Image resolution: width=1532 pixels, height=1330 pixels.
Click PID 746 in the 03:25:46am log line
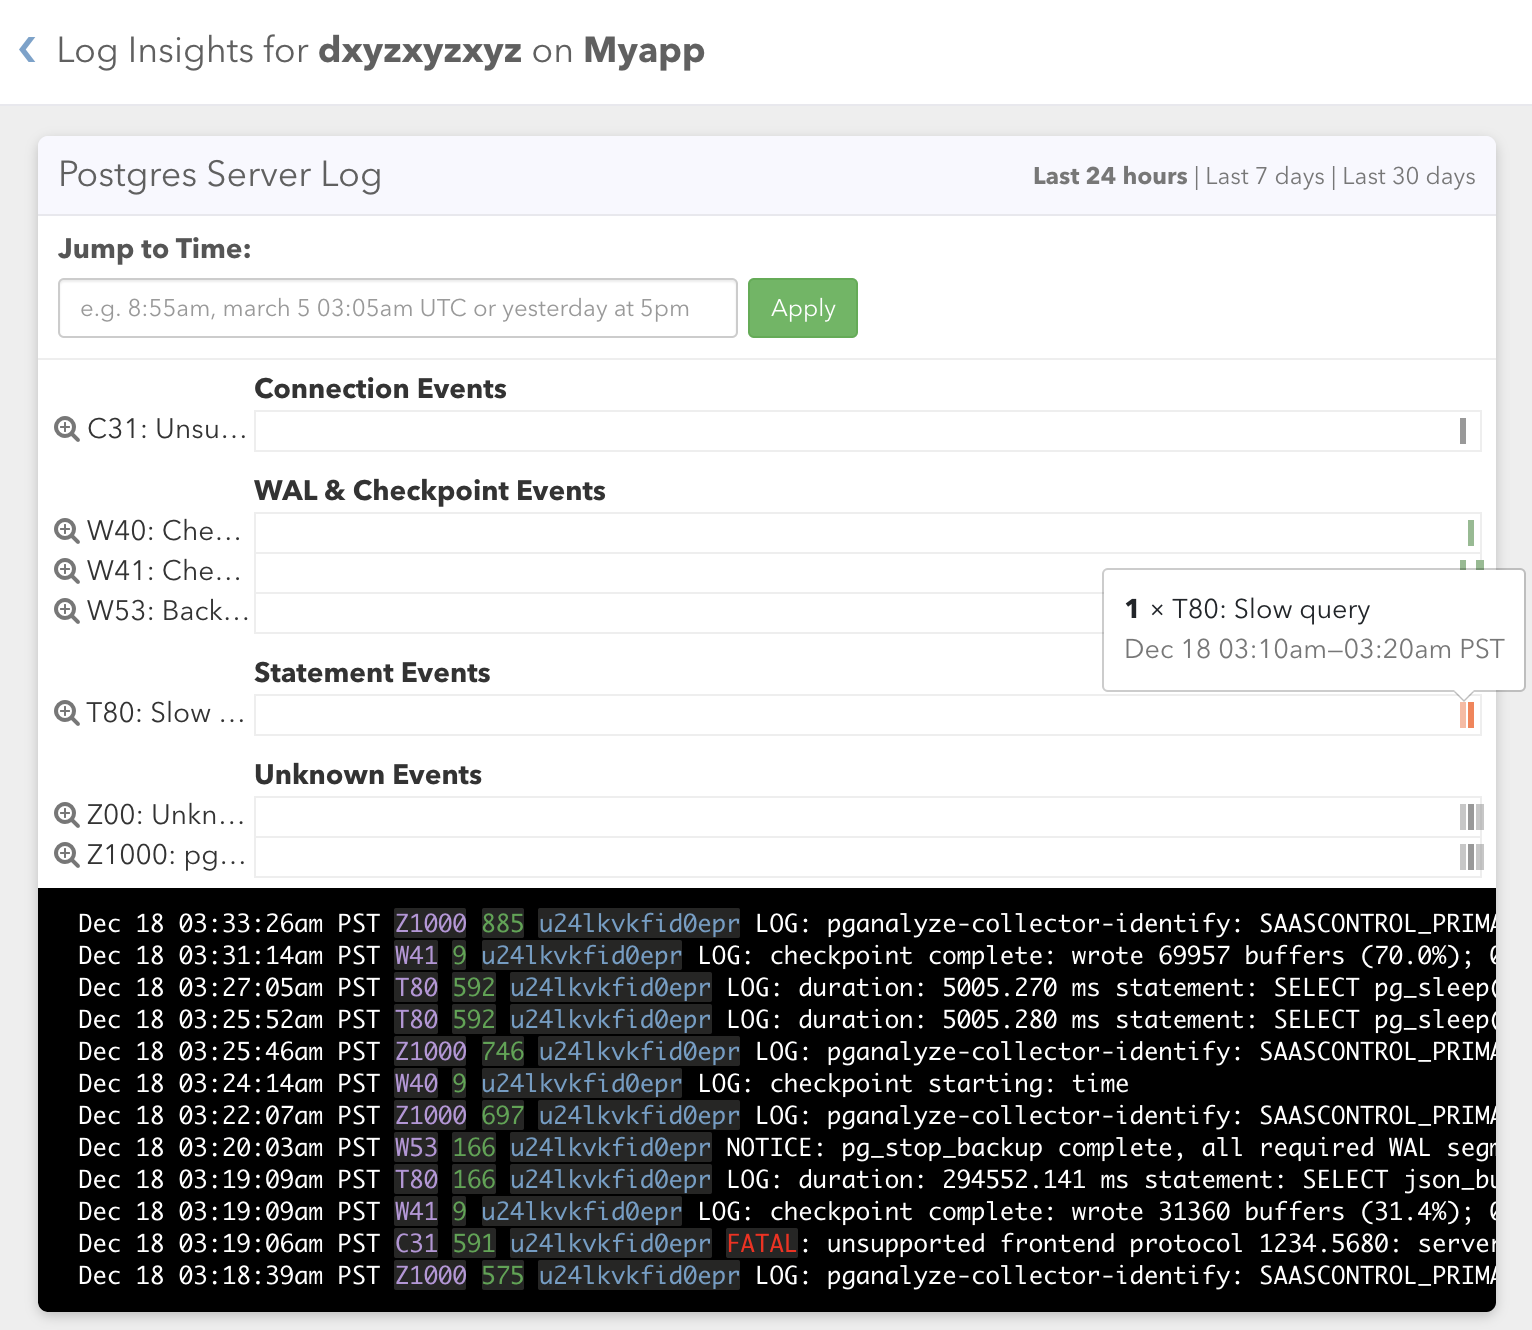(x=503, y=1051)
